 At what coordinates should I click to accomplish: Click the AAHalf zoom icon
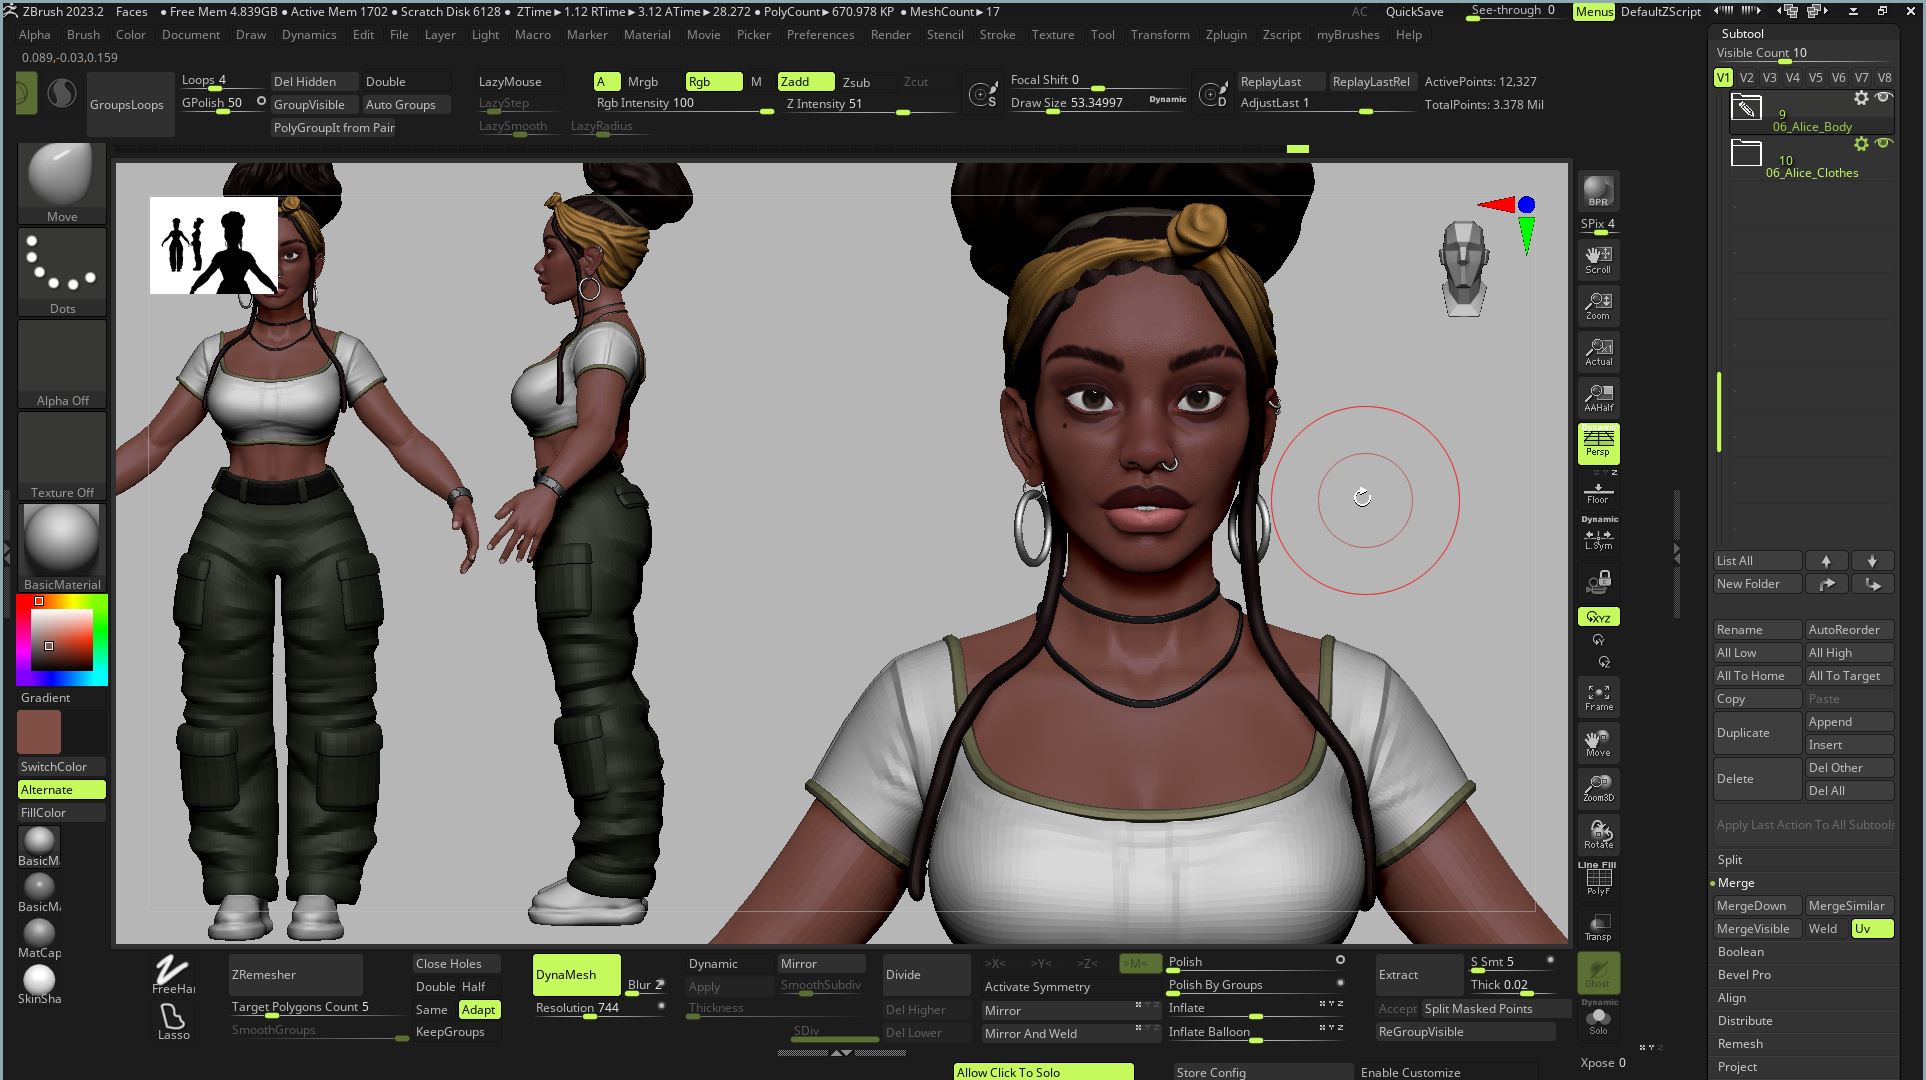tap(1598, 397)
